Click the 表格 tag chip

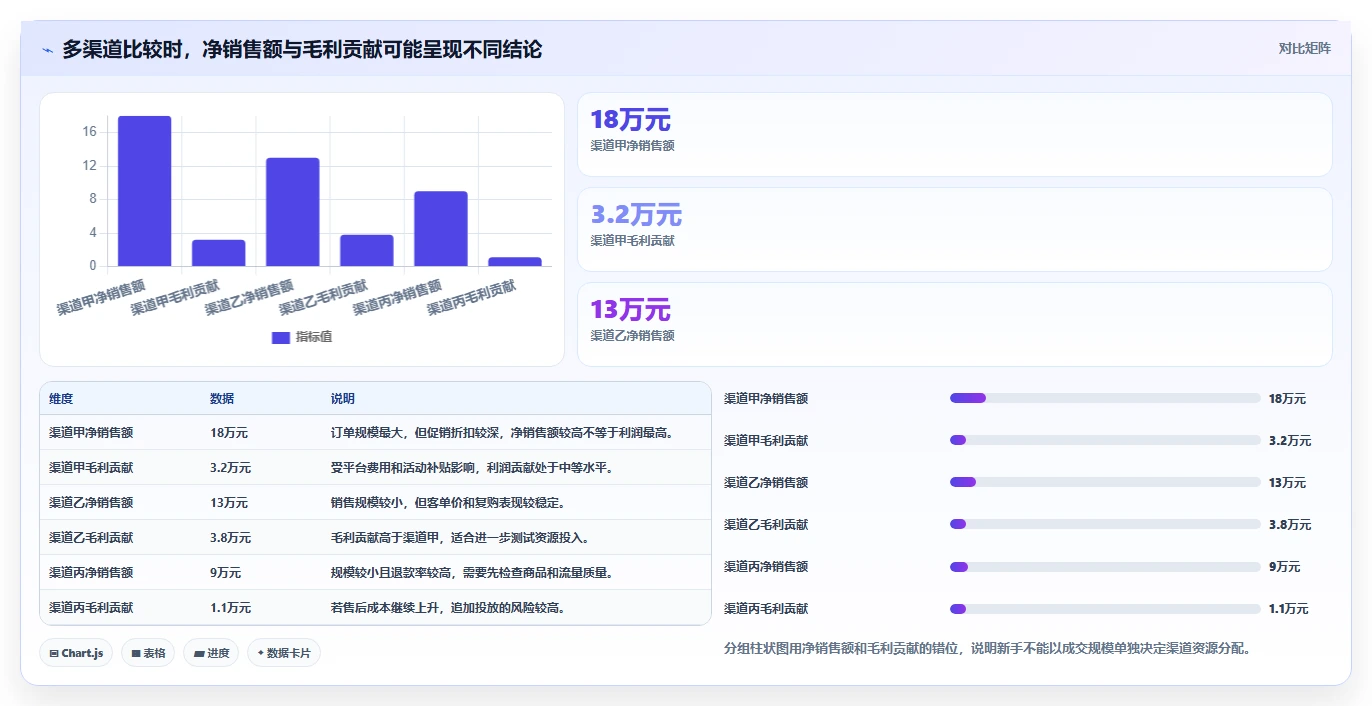148,653
